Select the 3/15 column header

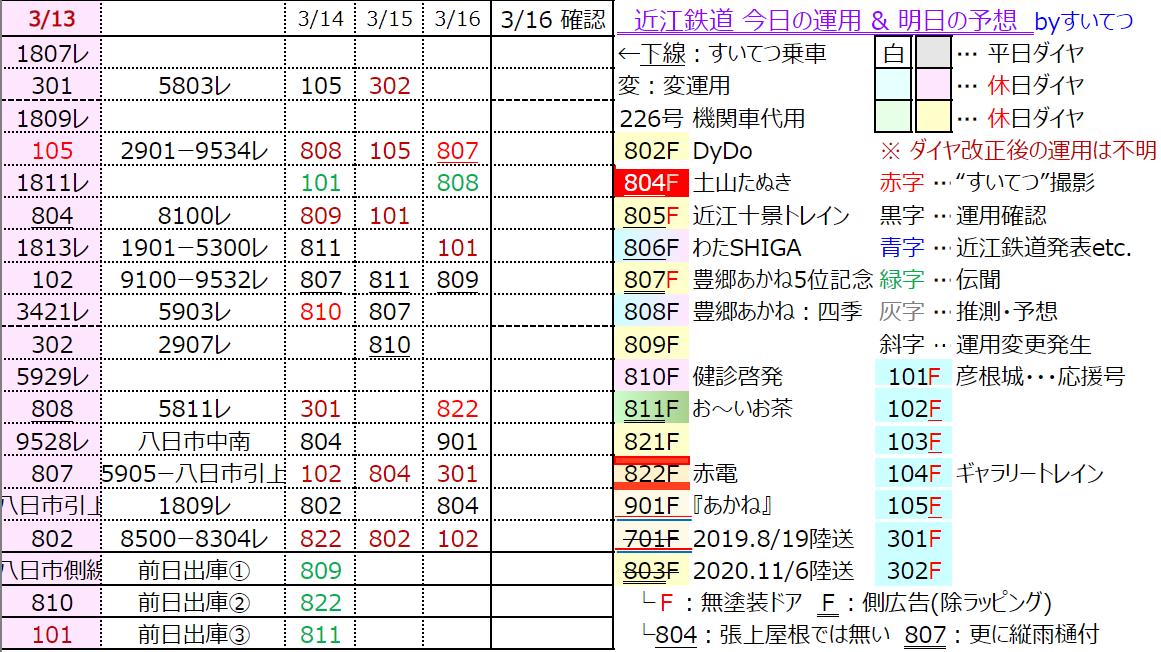[x=389, y=19]
